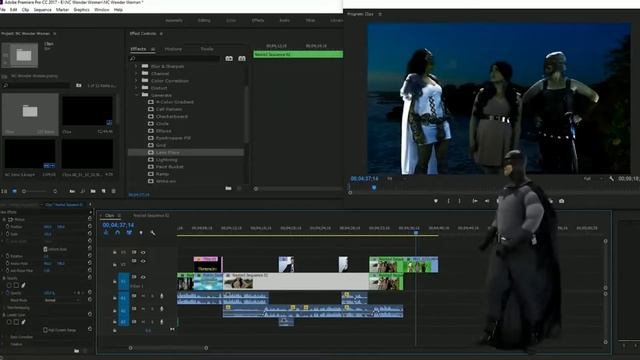The width and height of the screenshot is (640, 360).
Task: Click Add Marker in Program monitor transport
Action: [x=436, y=201]
